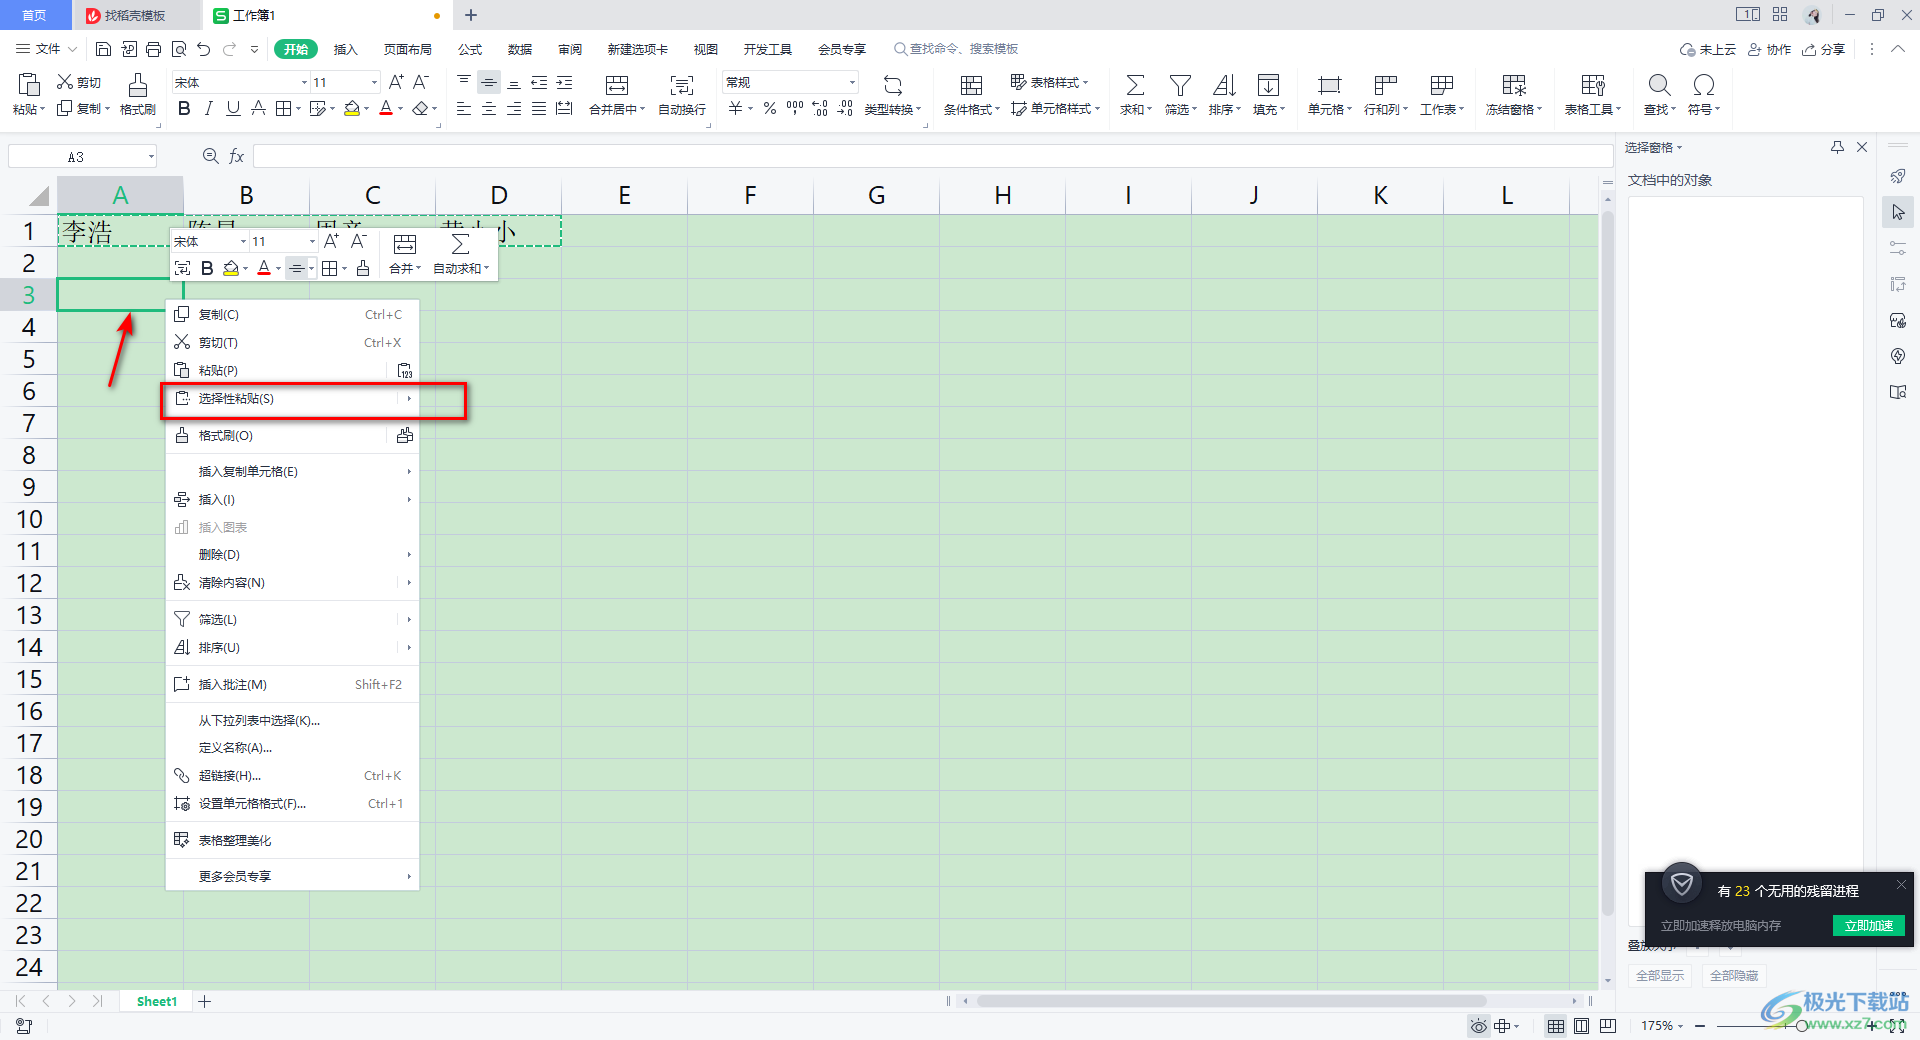Click the fill color bucket swatch in ribbon
This screenshot has width=1920, height=1040.
tap(351, 109)
